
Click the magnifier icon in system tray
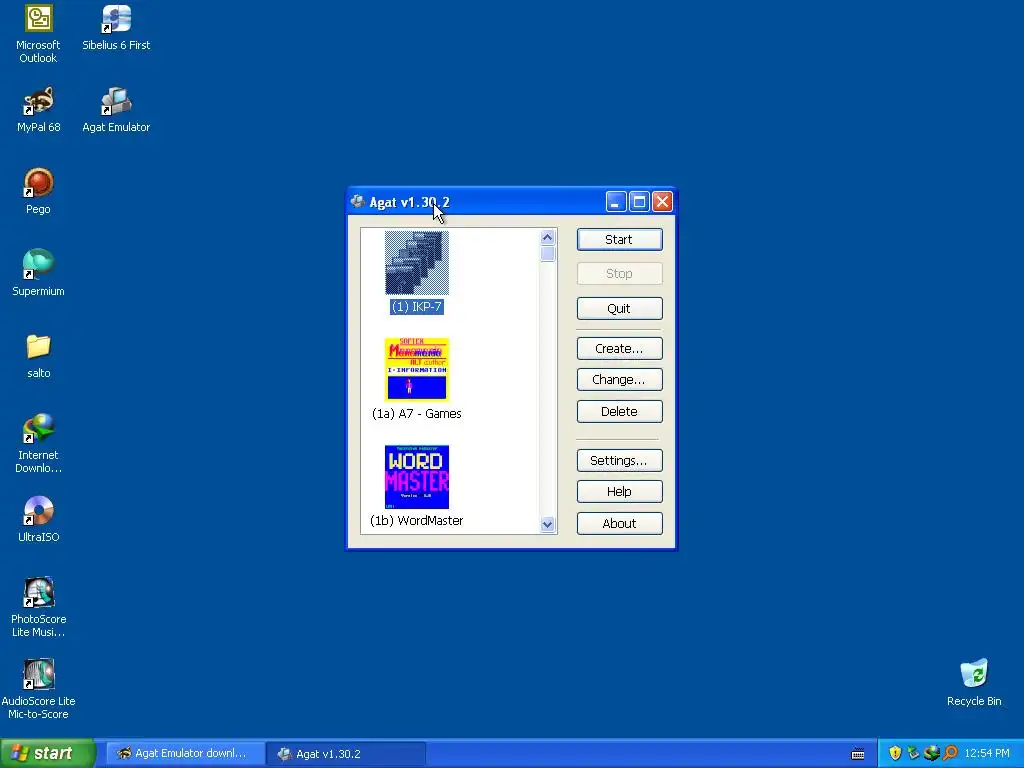coord(950,753)
